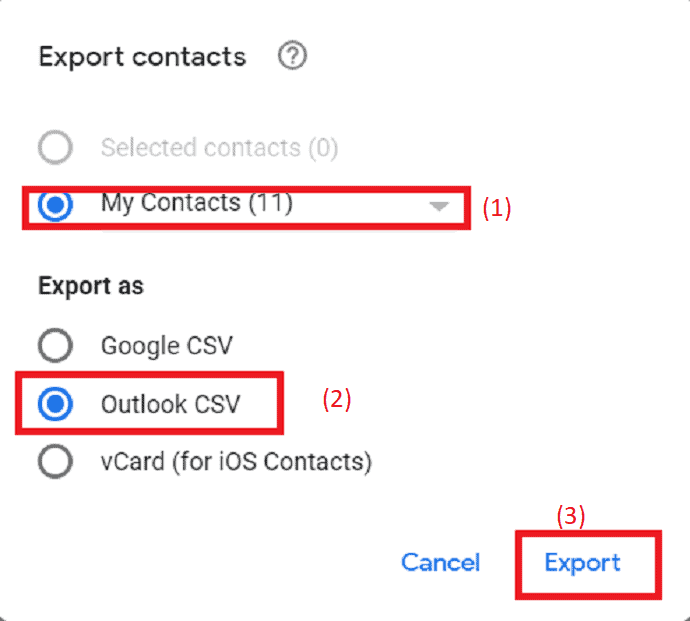Click the greyed Selected contacts (0) label
Viewport: 690px width, 621px height.
pyautogui.click(x=220, y=148)
